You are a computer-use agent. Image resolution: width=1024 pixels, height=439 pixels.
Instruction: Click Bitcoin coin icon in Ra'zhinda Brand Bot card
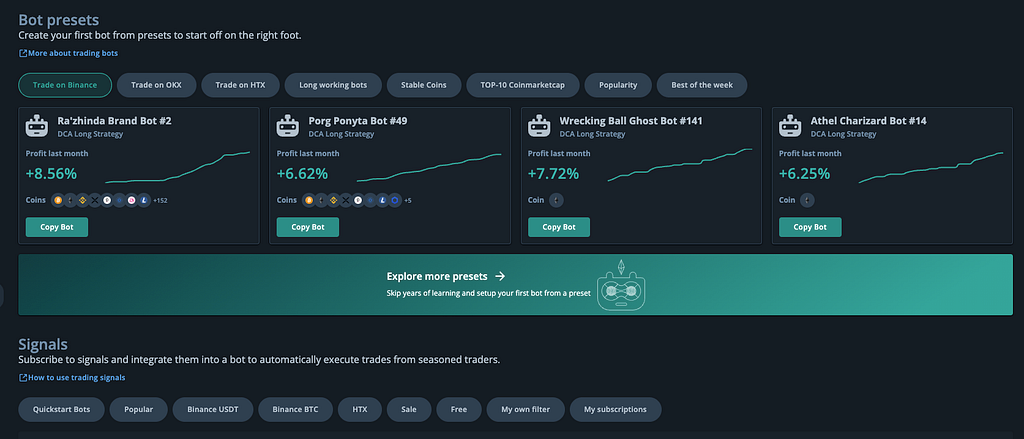pos(58,201)
